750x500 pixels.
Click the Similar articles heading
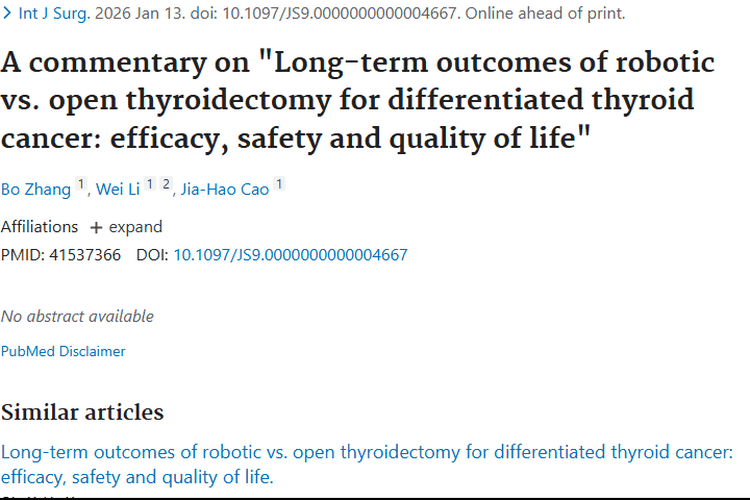pos(82,412)
